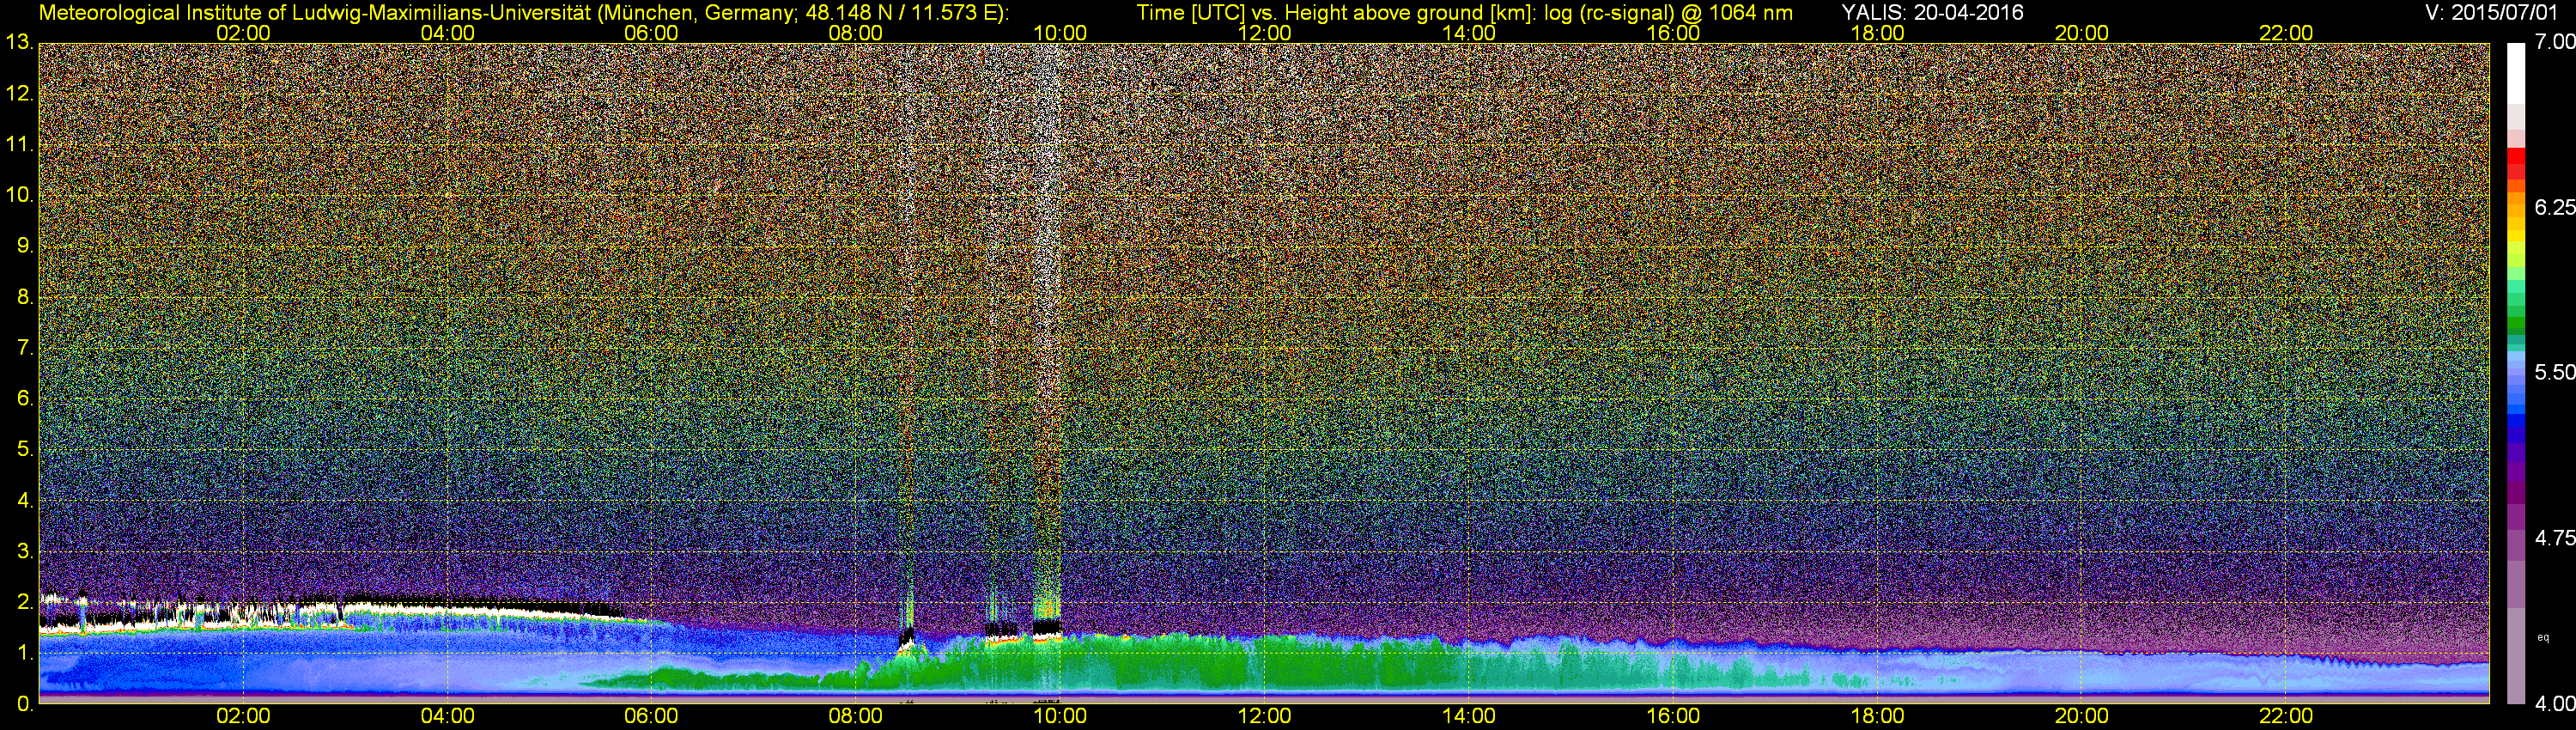Screen dimensions: 2576x730
Task: Select the 06:00 tick on the bottom time axis
Action: [651, 717]
